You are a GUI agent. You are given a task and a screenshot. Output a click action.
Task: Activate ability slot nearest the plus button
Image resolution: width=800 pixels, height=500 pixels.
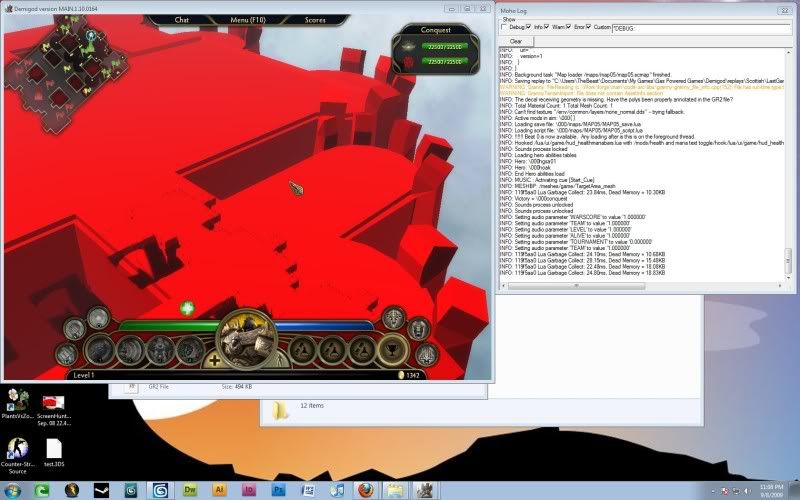pos(190,350)
